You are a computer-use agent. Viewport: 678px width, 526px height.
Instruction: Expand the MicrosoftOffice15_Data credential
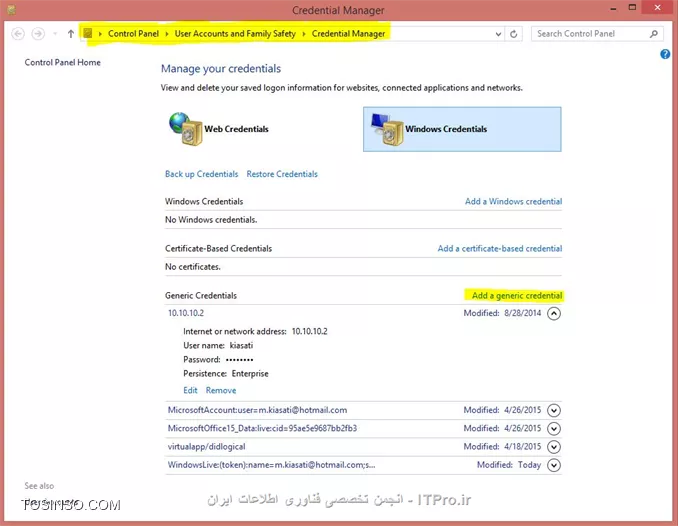pyautogui.click(x=554, y=428)
